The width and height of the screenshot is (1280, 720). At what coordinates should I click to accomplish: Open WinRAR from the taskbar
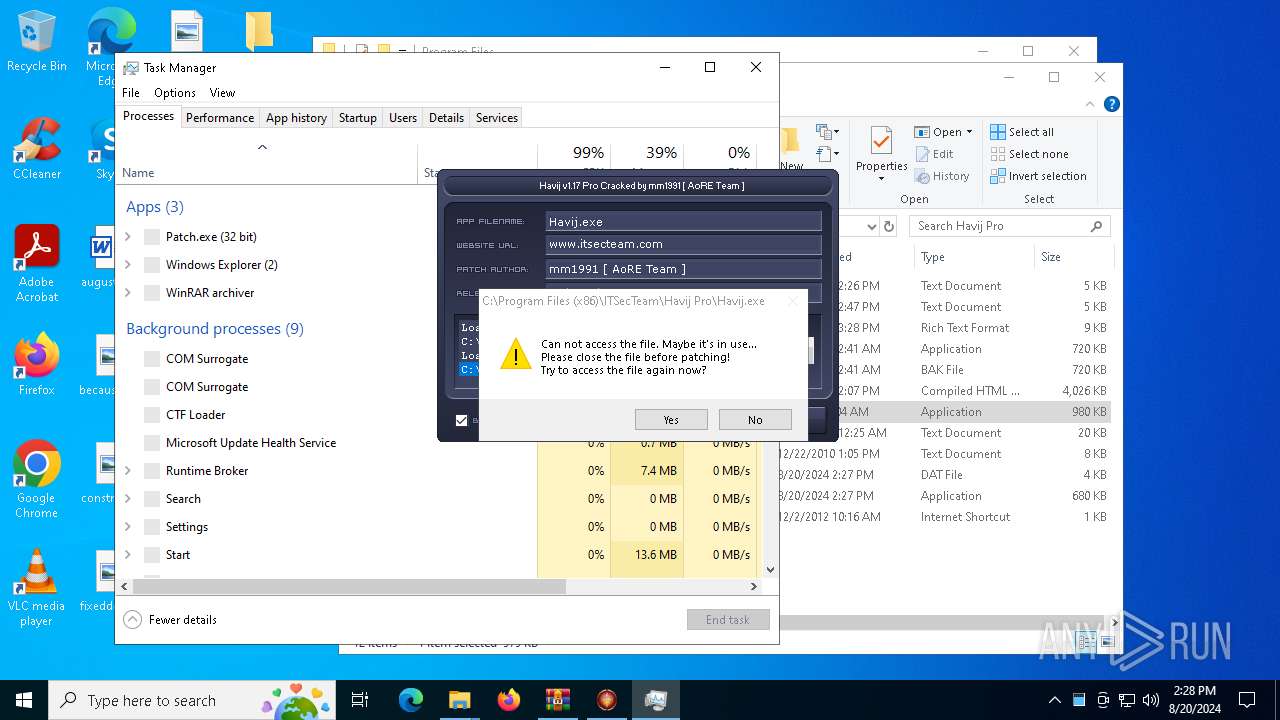[x=557, y=700]
